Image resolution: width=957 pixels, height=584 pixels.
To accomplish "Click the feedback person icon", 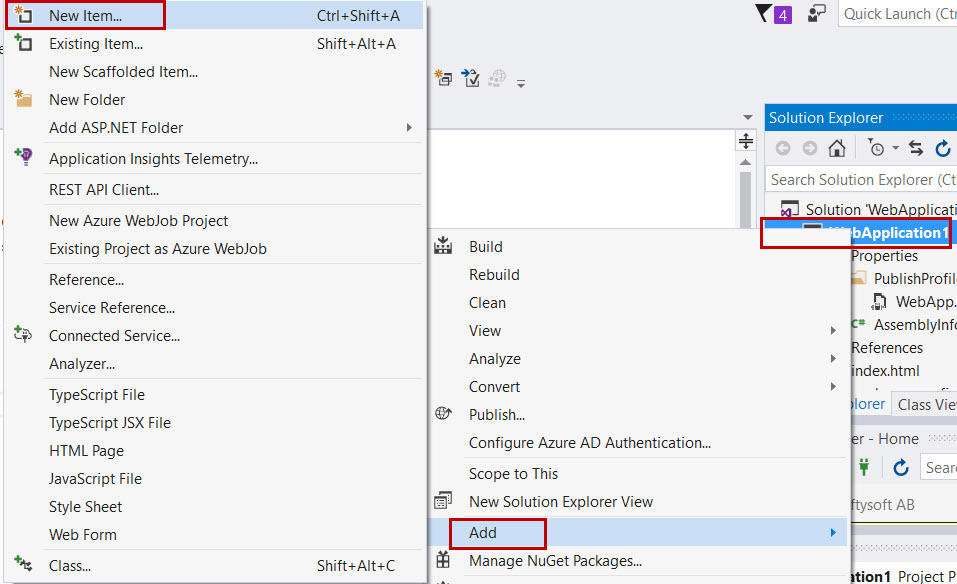I will pos(816,13).
